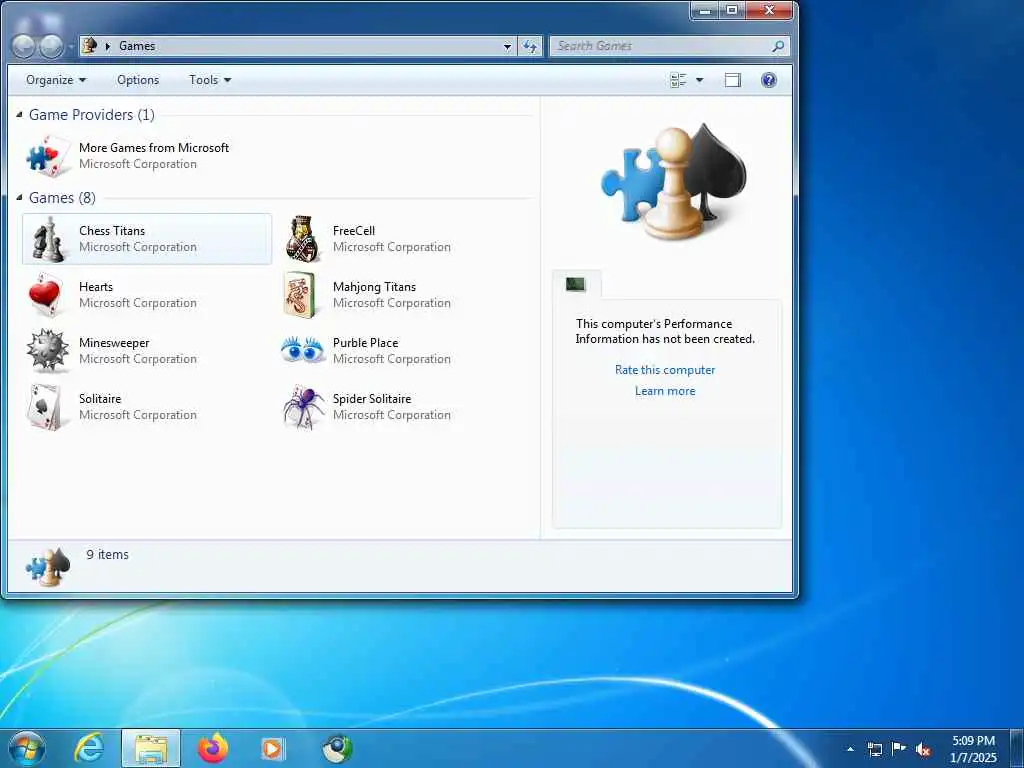Click the Games icon in details pane

[x=48, y=566]
